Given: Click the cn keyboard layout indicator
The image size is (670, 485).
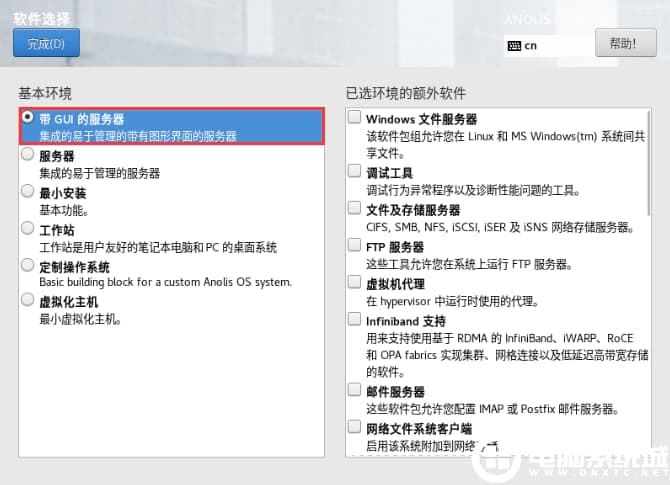Looking at the screenshot, I should 522,45.
